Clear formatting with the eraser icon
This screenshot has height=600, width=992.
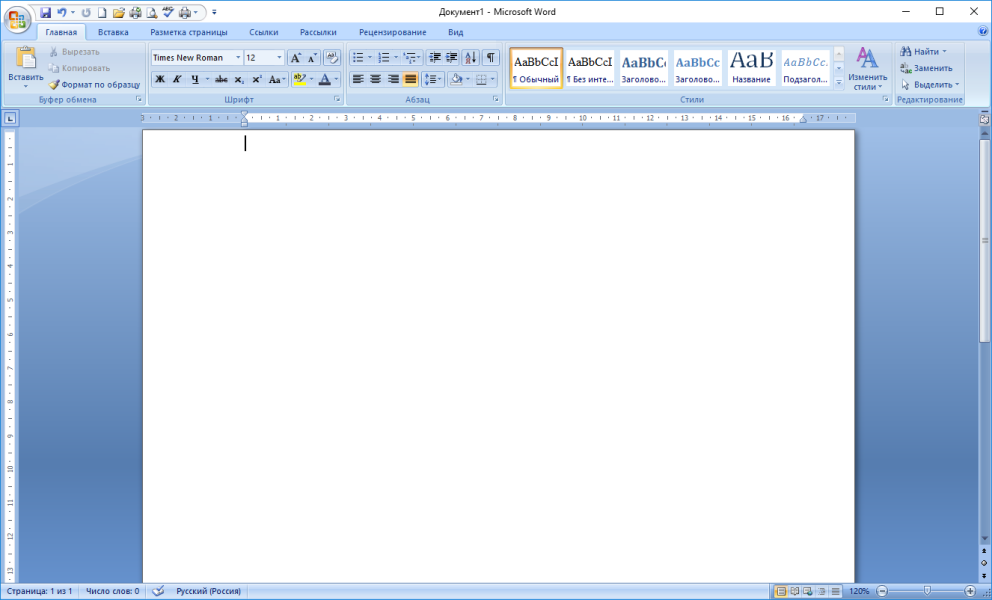332,58
